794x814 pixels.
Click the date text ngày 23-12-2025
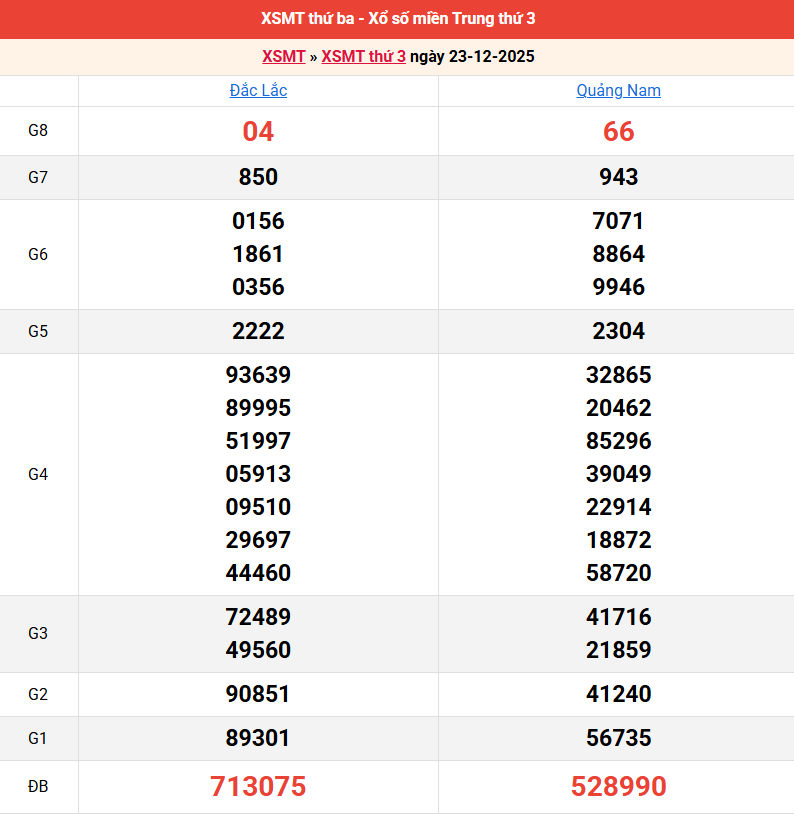[x=472, y=56]
